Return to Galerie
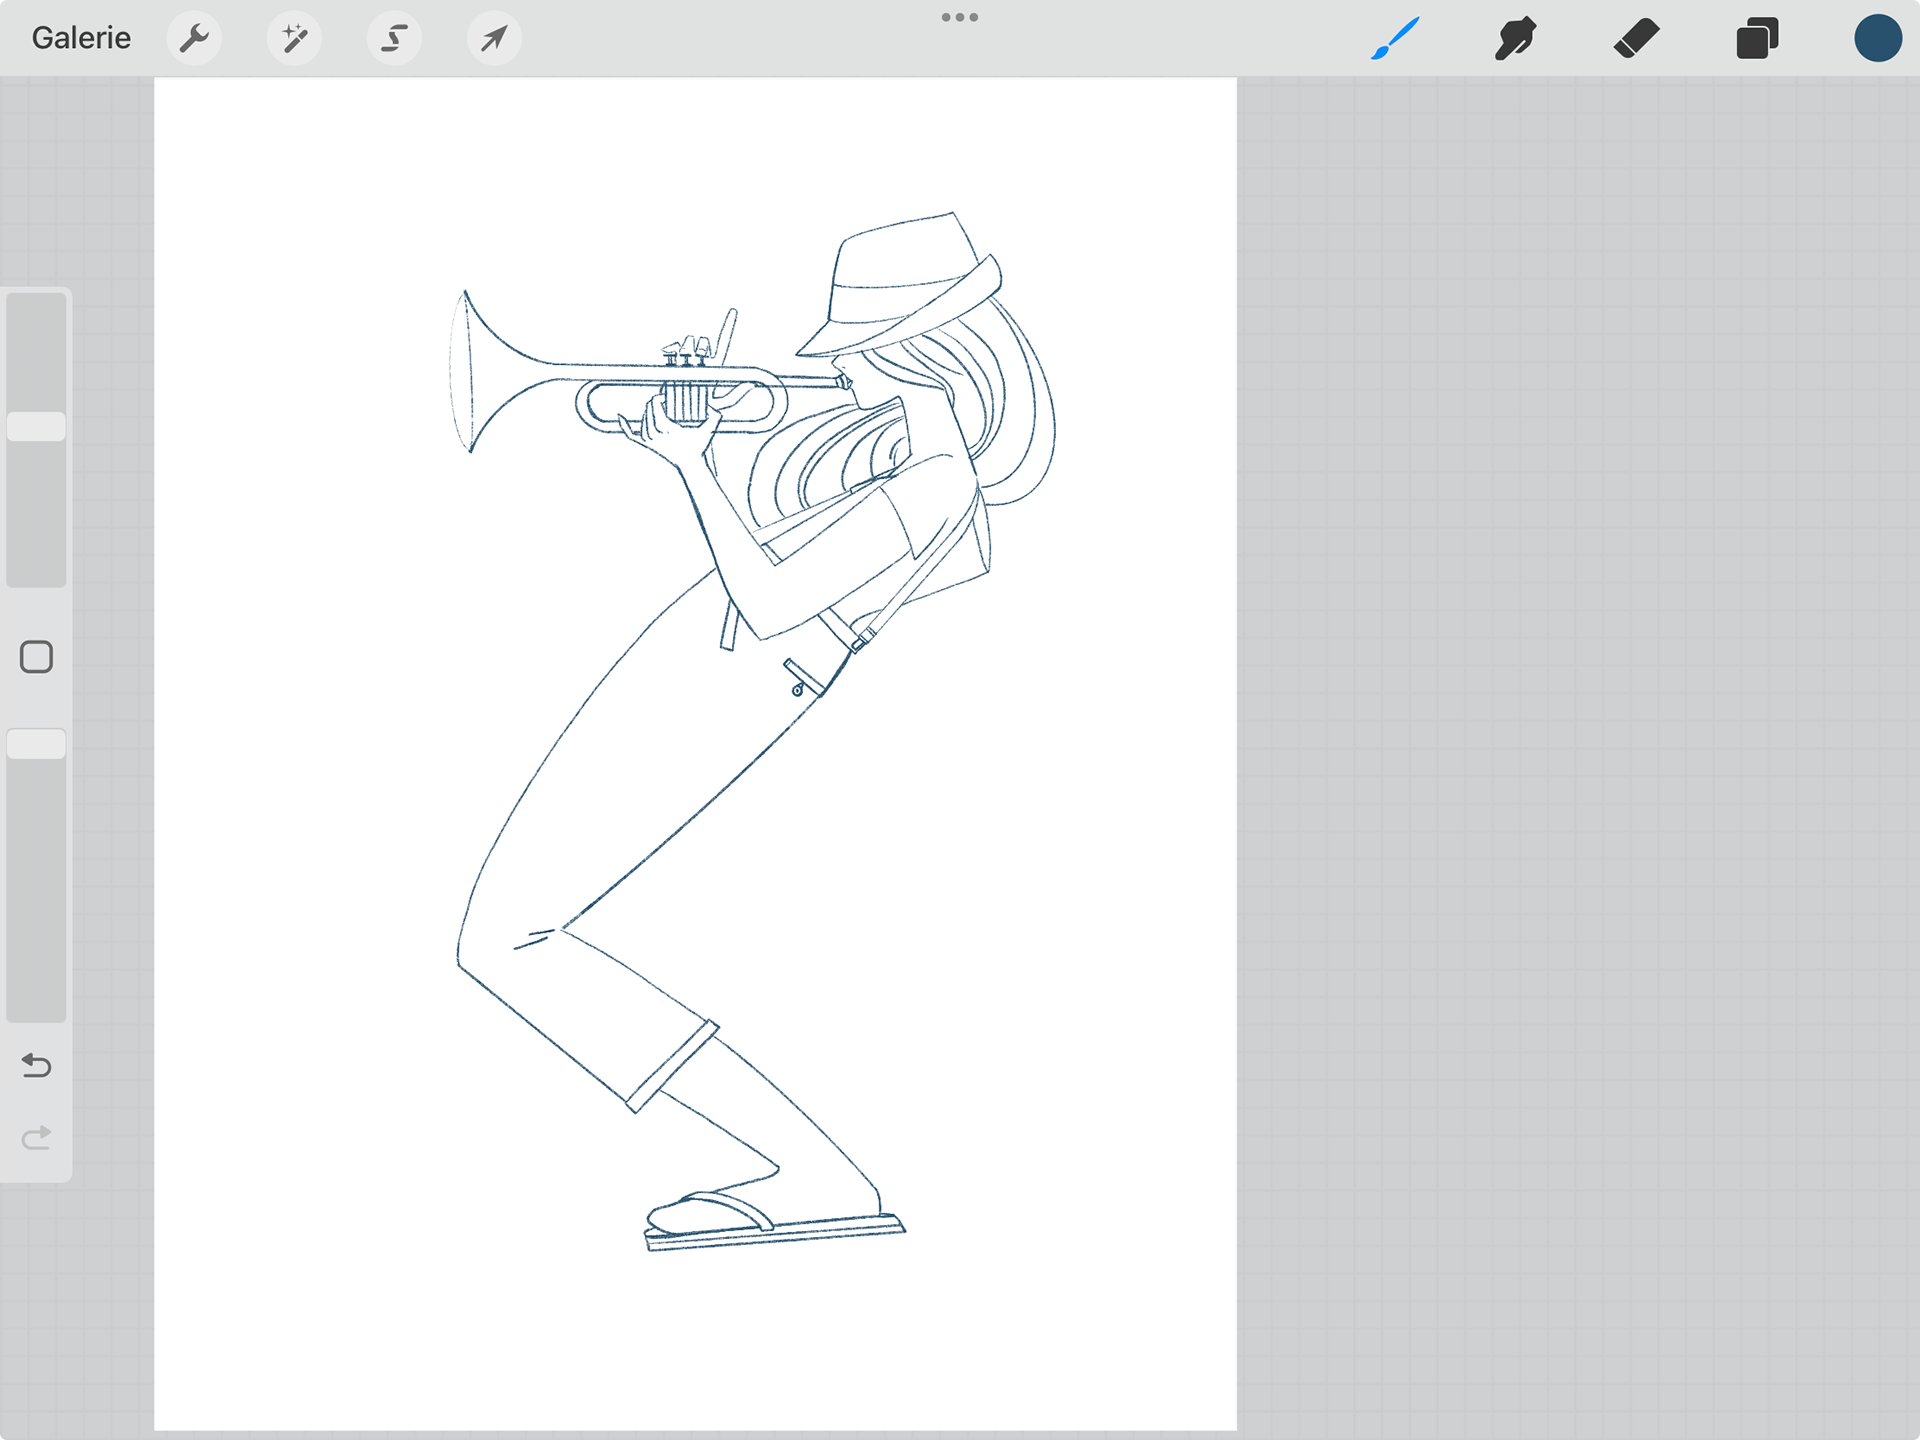This screenshot has width=1920, height=1440. 81,38
